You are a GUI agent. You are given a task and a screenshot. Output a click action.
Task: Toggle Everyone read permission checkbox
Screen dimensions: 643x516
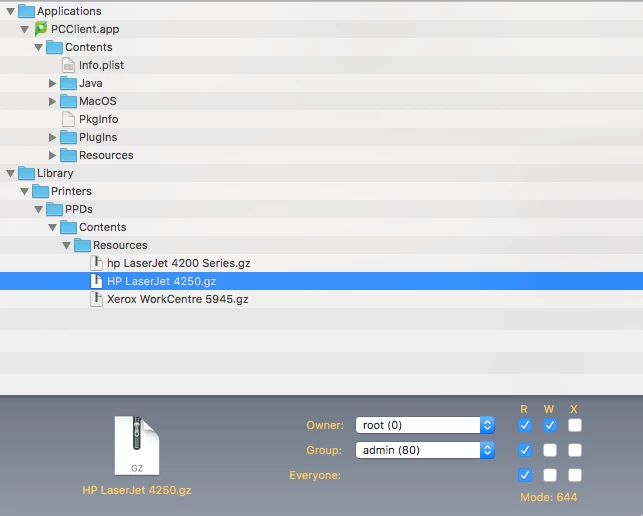click(x=525, y=475)
